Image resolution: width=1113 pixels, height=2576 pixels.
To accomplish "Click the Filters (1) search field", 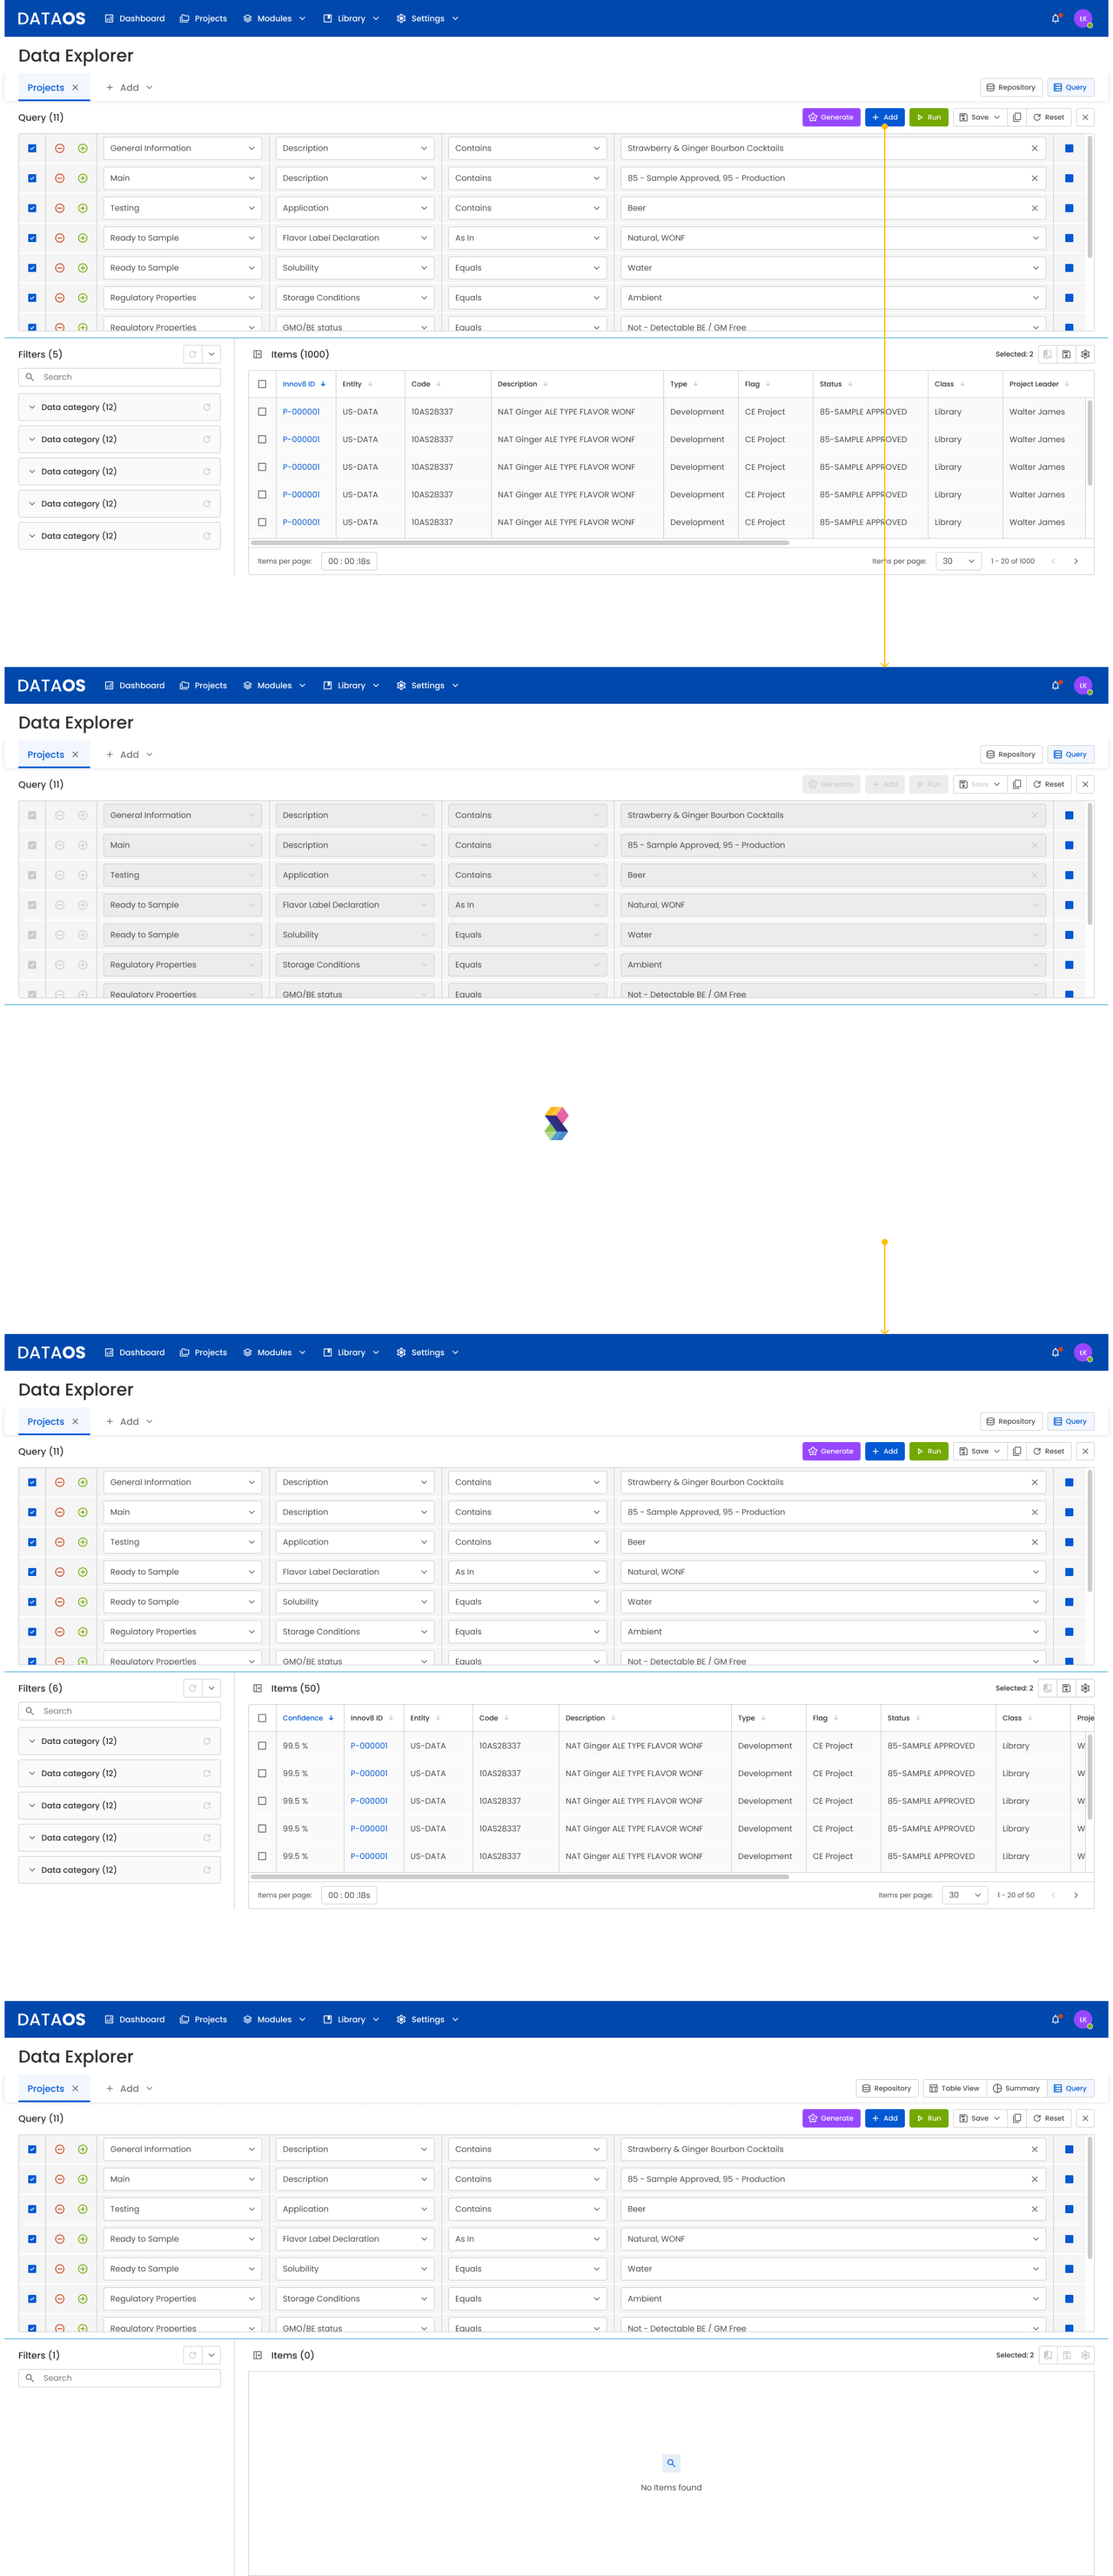I will click(x=120, y=2378).
